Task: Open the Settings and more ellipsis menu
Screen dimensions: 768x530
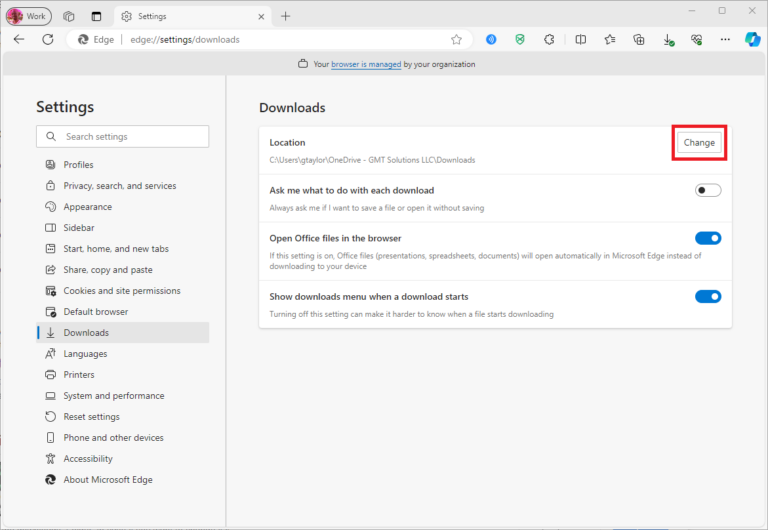Action: pos(725,40)
